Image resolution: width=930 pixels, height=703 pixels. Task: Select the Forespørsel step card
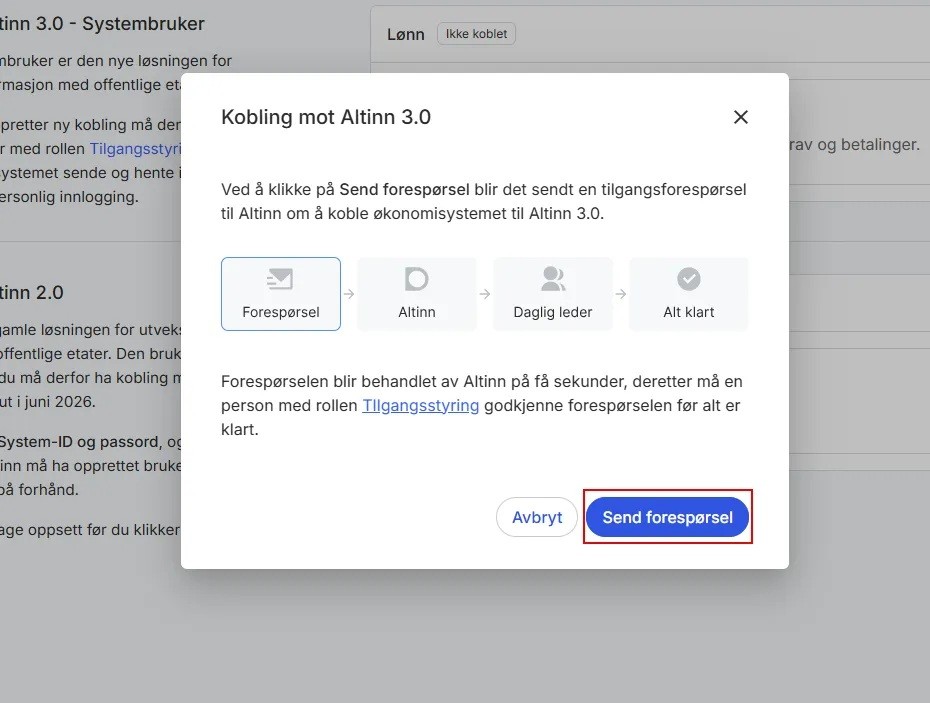pos(281,294)
